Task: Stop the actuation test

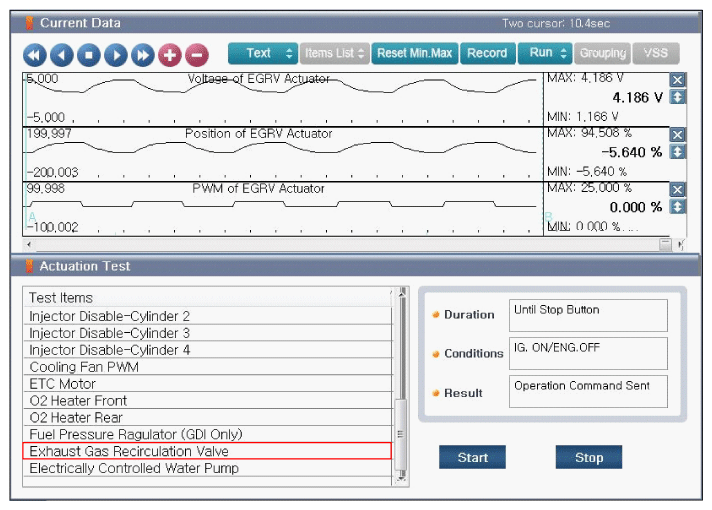Action: pyautogui.click(x=588, y=457)
